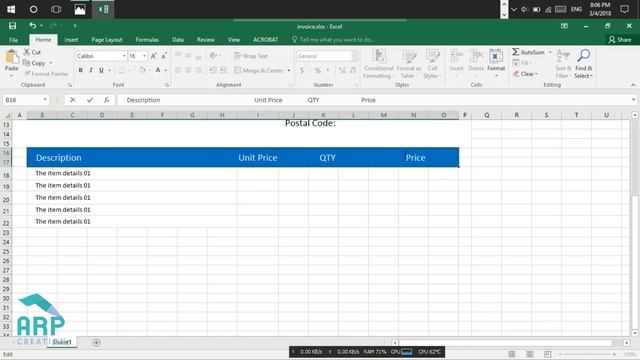Confirm entry with the checkmark formula bar icon
The image size is (640, 360).
90,100
